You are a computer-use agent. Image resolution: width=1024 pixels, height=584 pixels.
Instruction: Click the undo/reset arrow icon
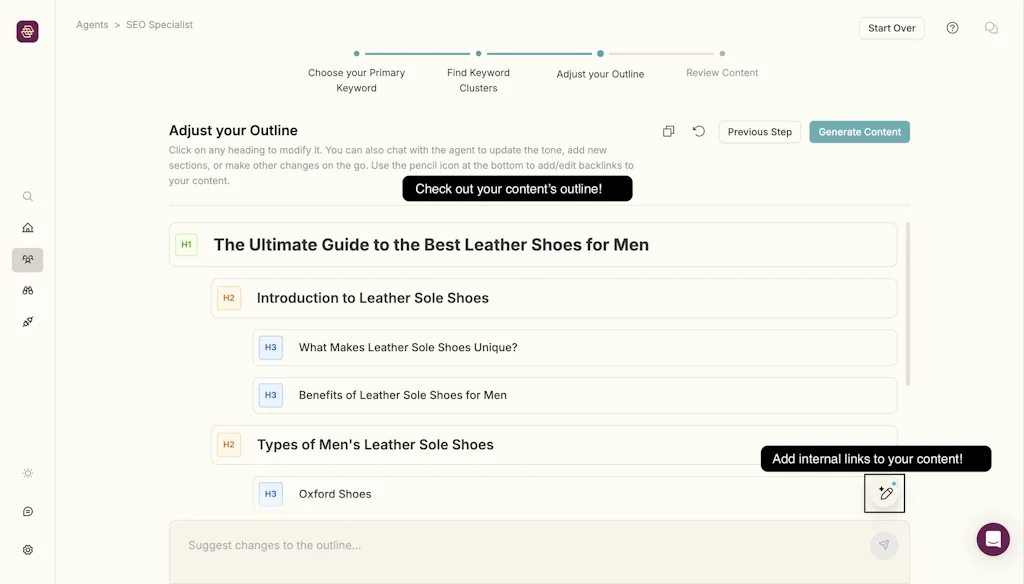(x=699, y=132)
